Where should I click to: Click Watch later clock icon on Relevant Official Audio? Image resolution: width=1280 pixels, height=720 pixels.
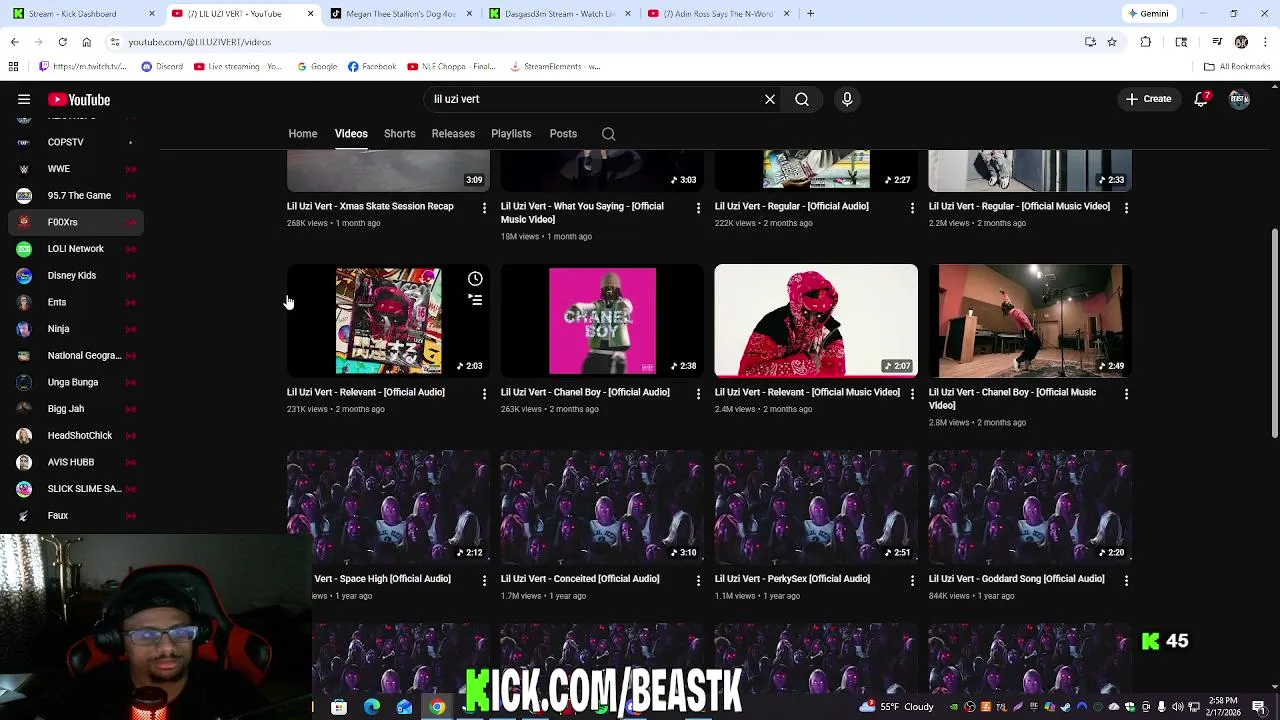coord(475,279)
